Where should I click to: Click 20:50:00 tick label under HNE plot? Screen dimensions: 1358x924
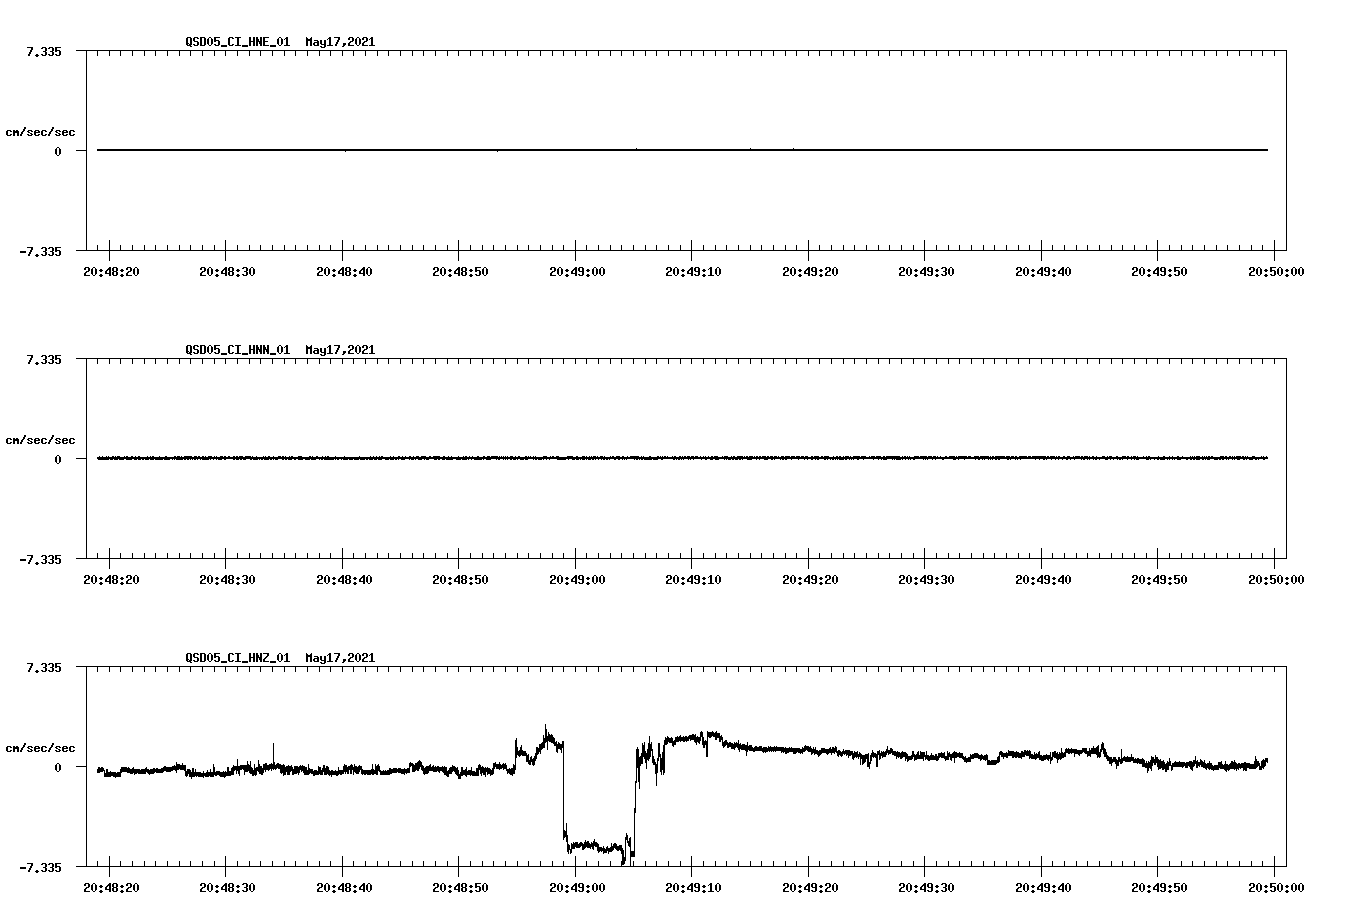coord(1275,271)
